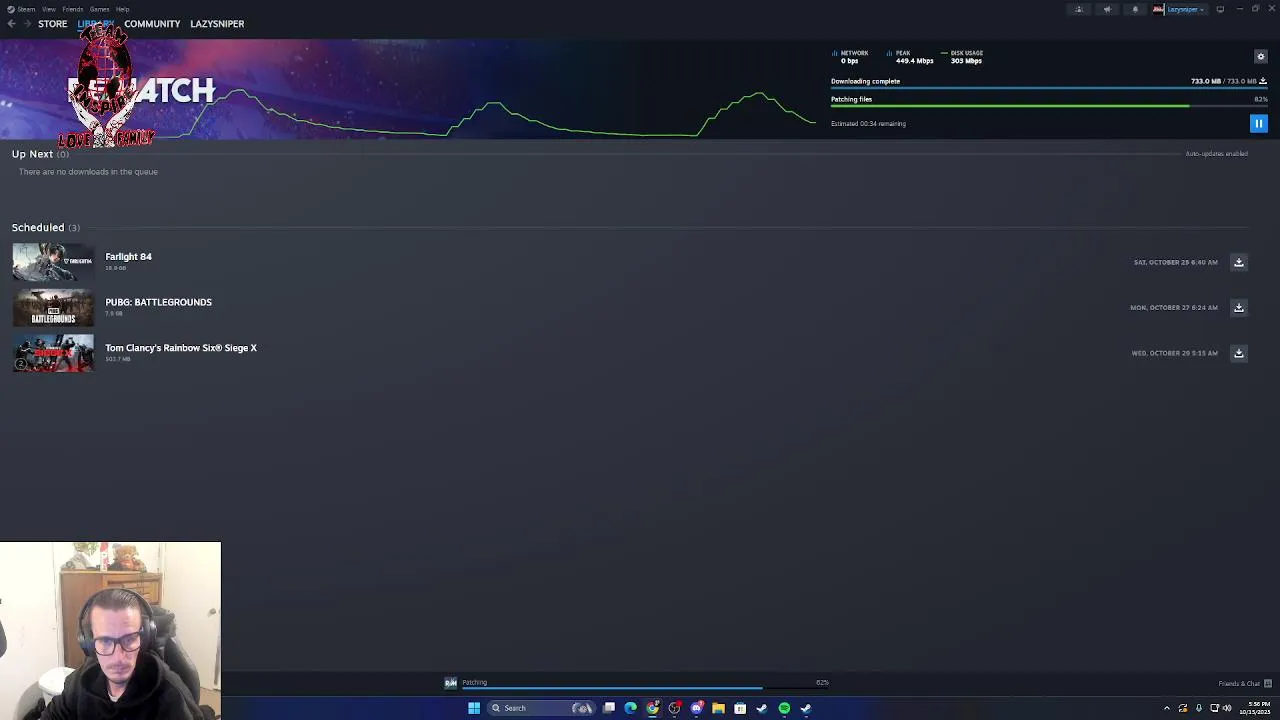Click the Up Next (0) section header

point(40,154)
